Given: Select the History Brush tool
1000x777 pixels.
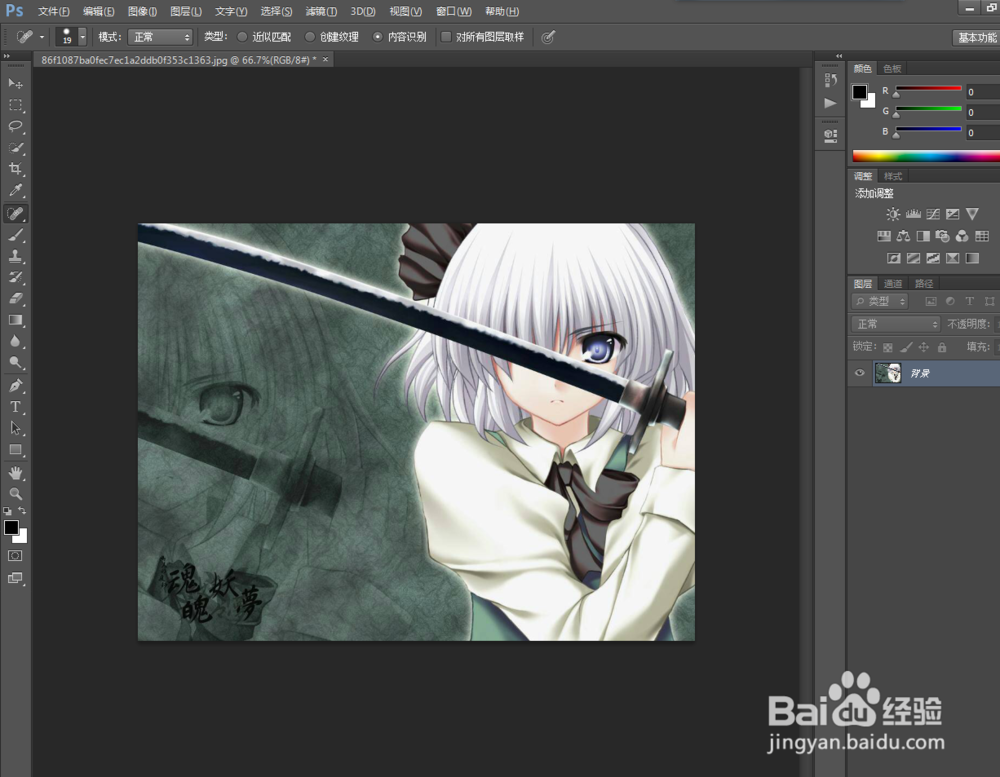Looking at the screenshot, I should coord(15,277).
